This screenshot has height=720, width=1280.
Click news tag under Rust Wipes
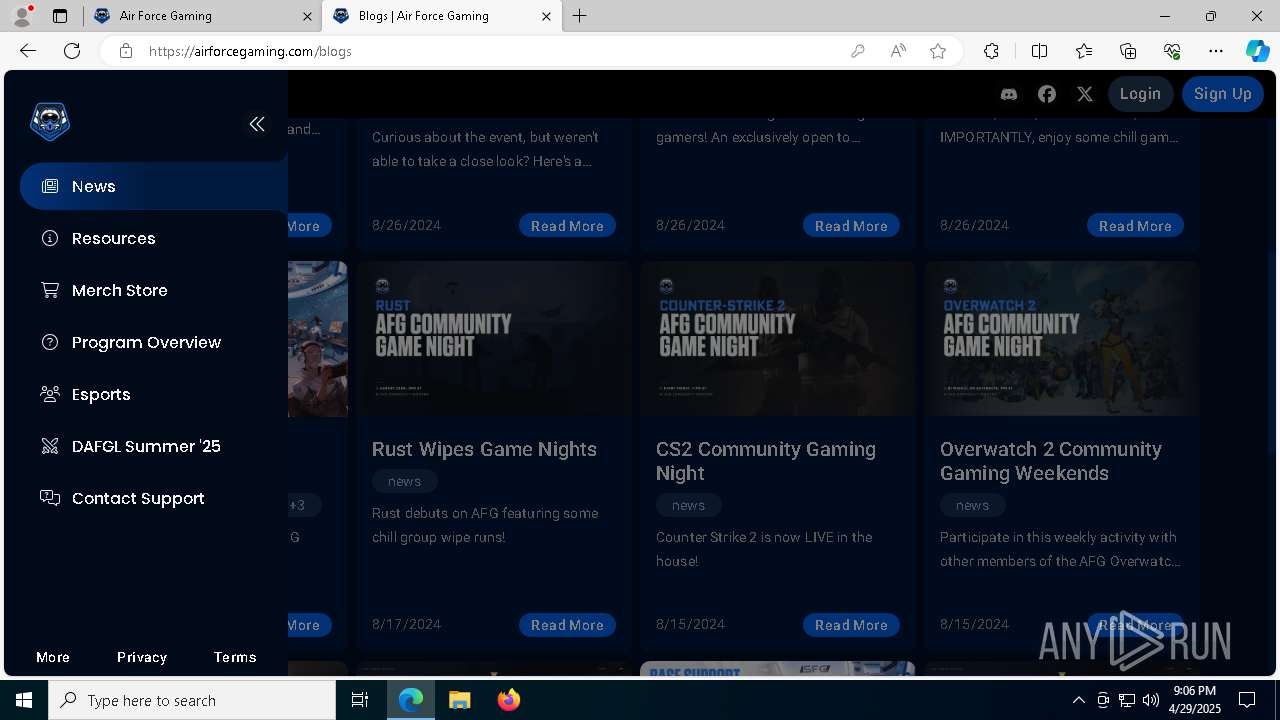[x=404, y=481]
